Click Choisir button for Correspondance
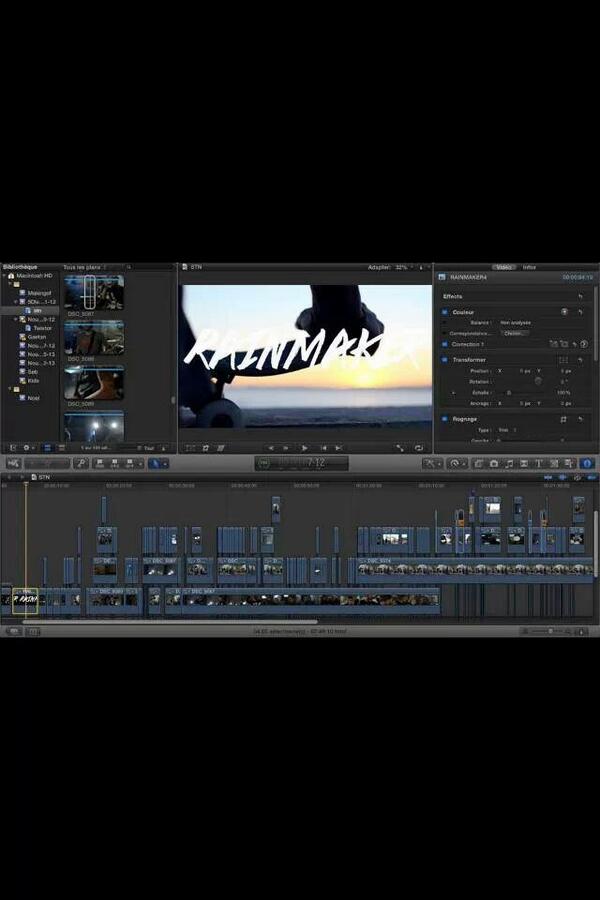600x900 pixels. point(514,333)
